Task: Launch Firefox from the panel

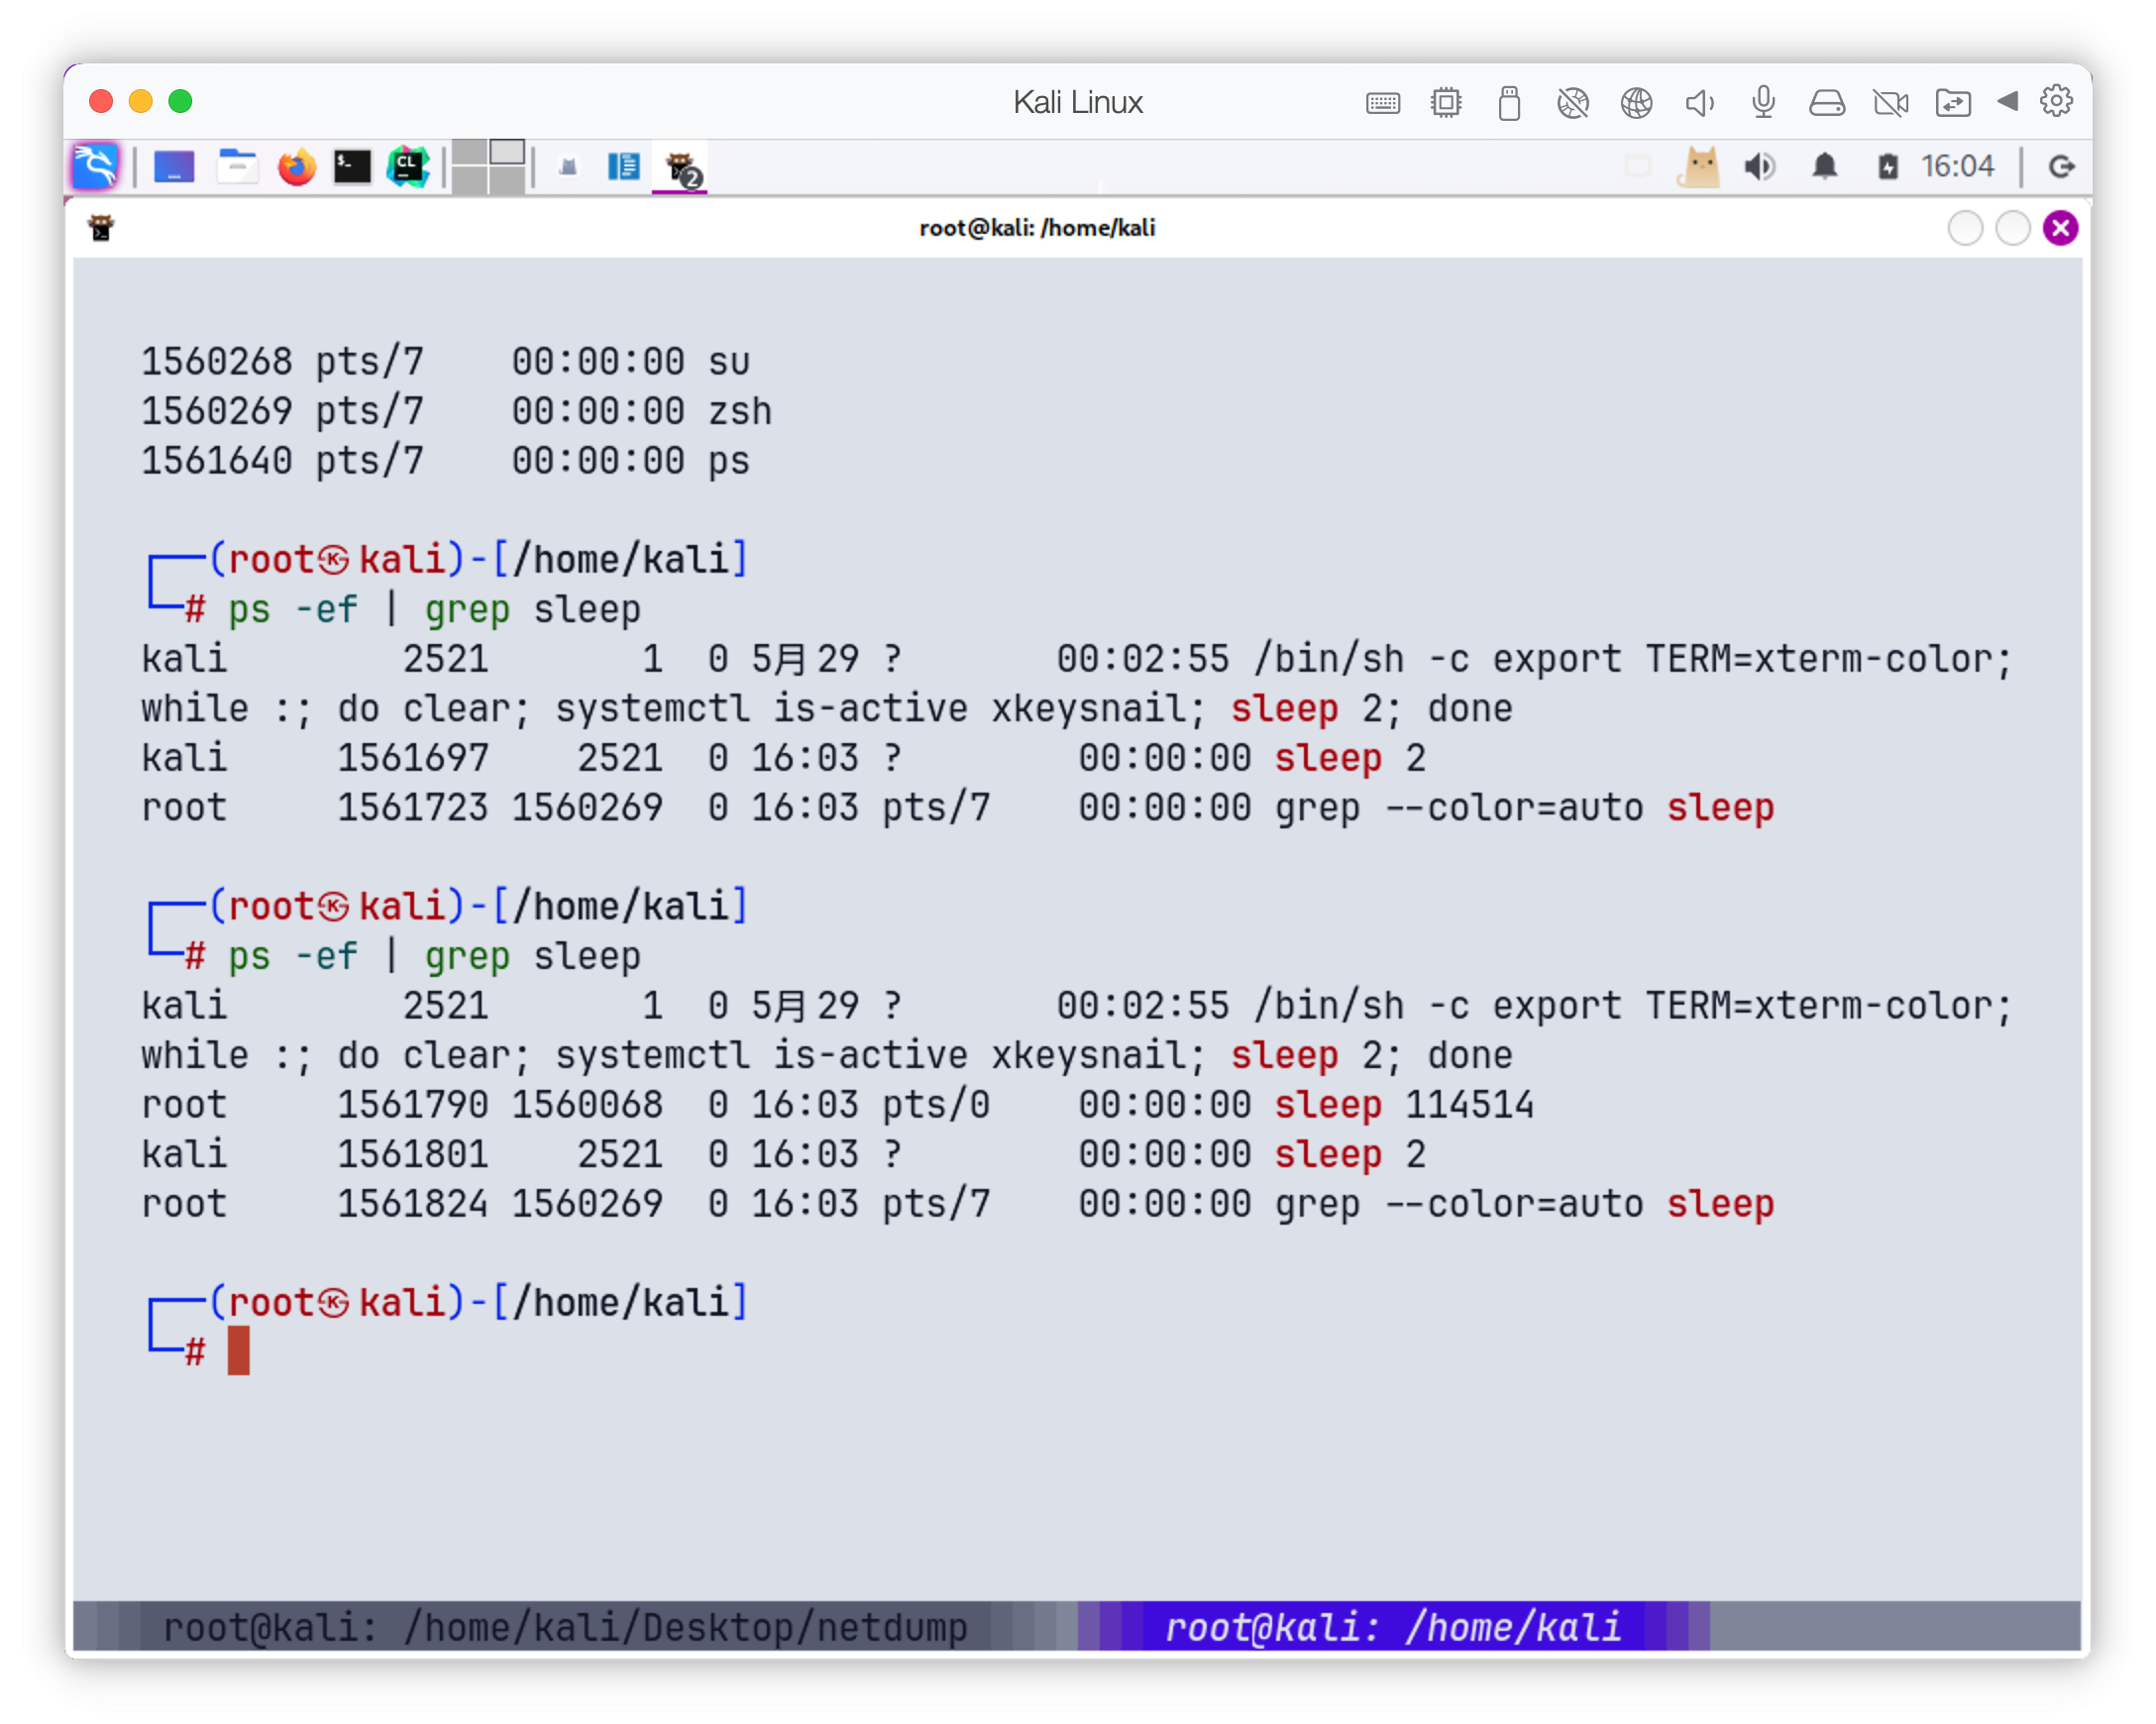Action: coord(296,166)
